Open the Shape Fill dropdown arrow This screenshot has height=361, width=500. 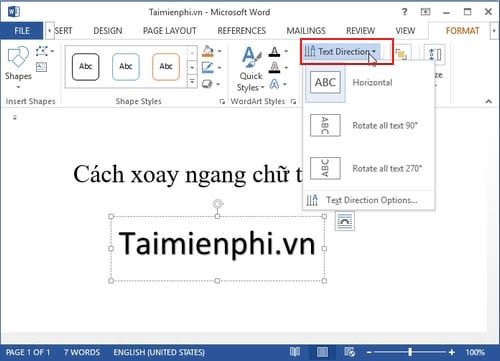(x=219, y=51)
